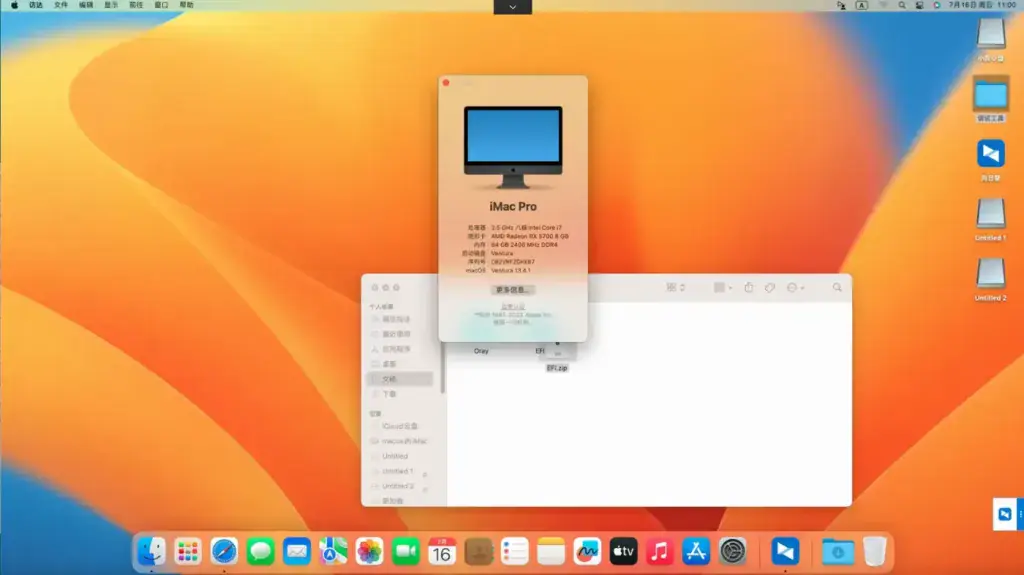
Task: Open the 访达 (Finder) menu
Action: (x=36, y=5)
